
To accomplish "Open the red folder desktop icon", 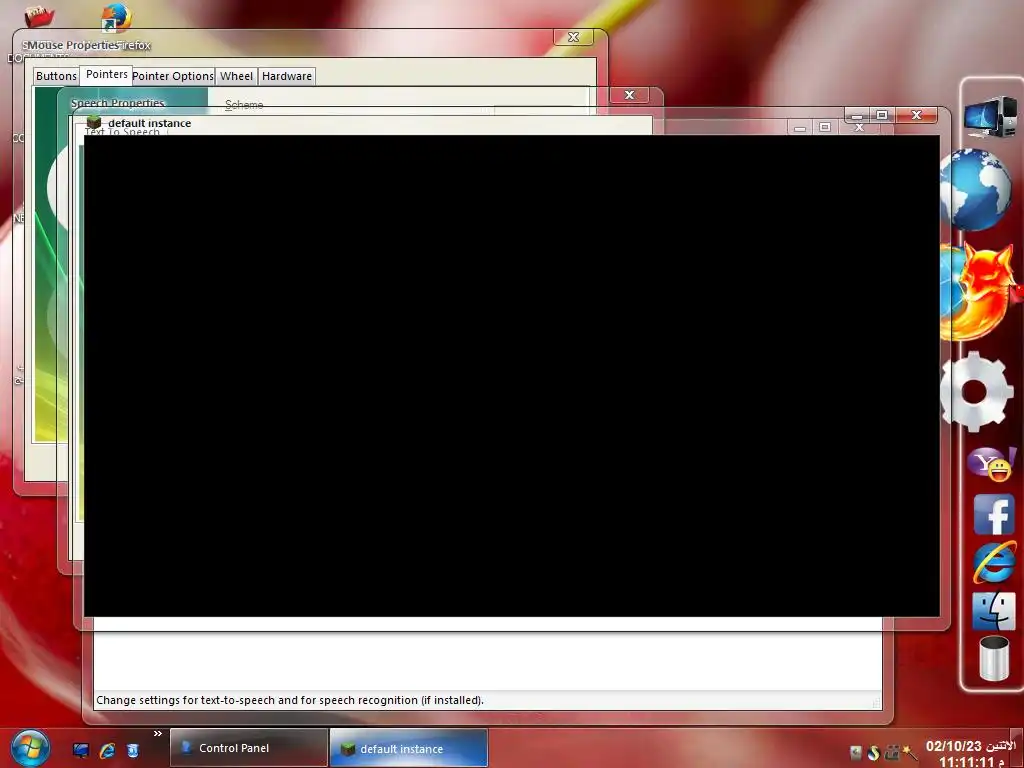I will [39, 16].
